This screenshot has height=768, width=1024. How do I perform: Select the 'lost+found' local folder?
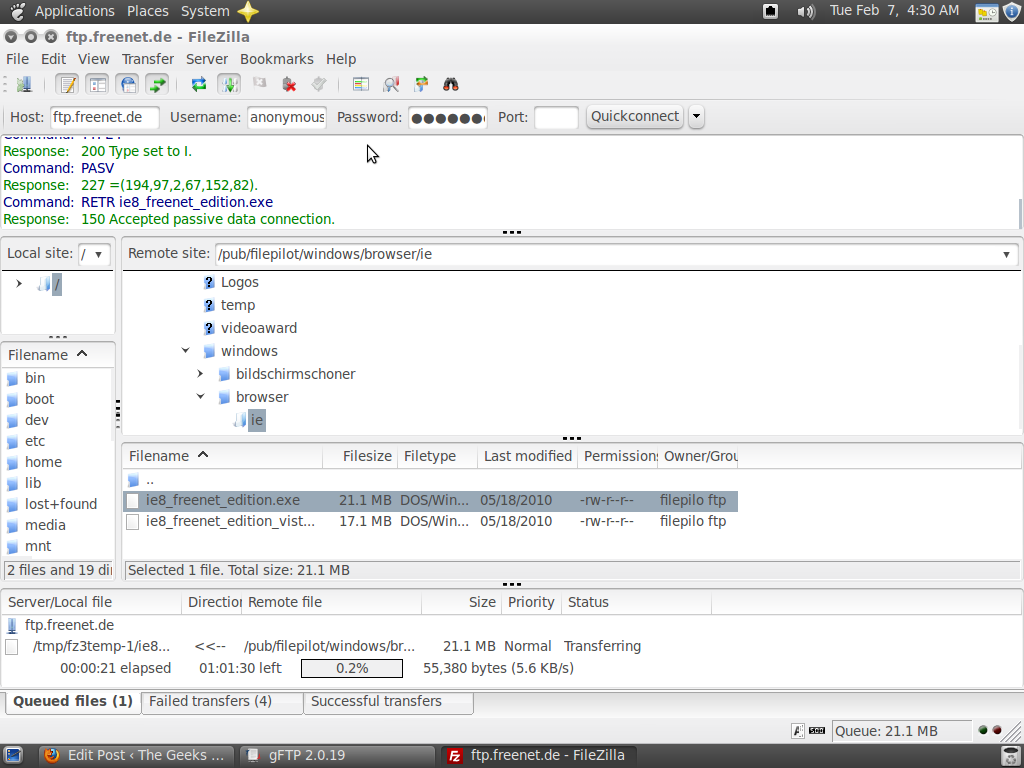click(61, 504)
